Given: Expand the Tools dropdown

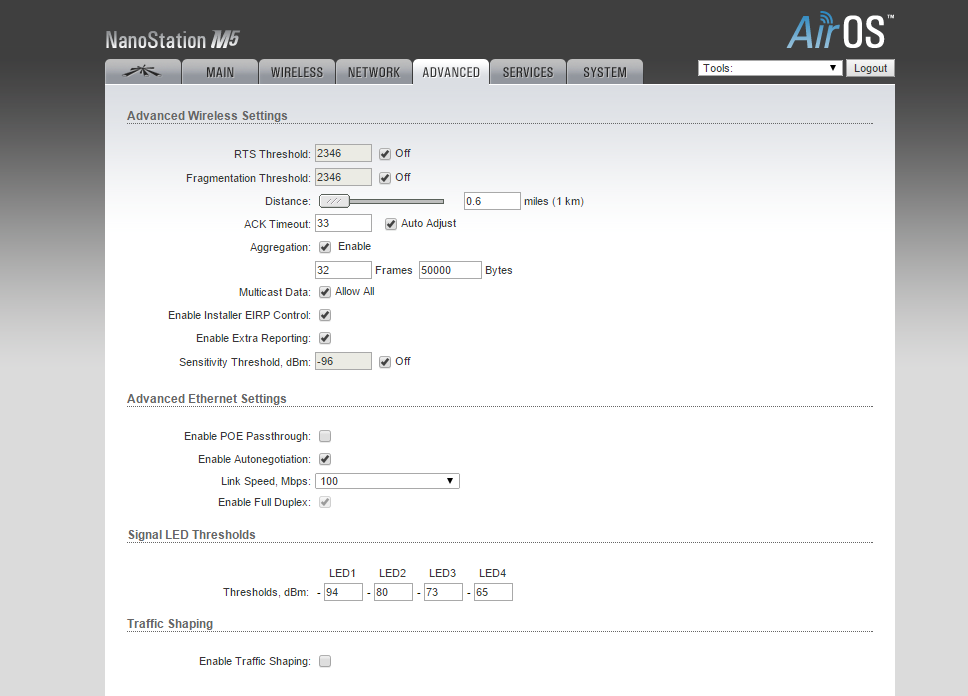Looking at the screenshot, I should pos(770,68).
